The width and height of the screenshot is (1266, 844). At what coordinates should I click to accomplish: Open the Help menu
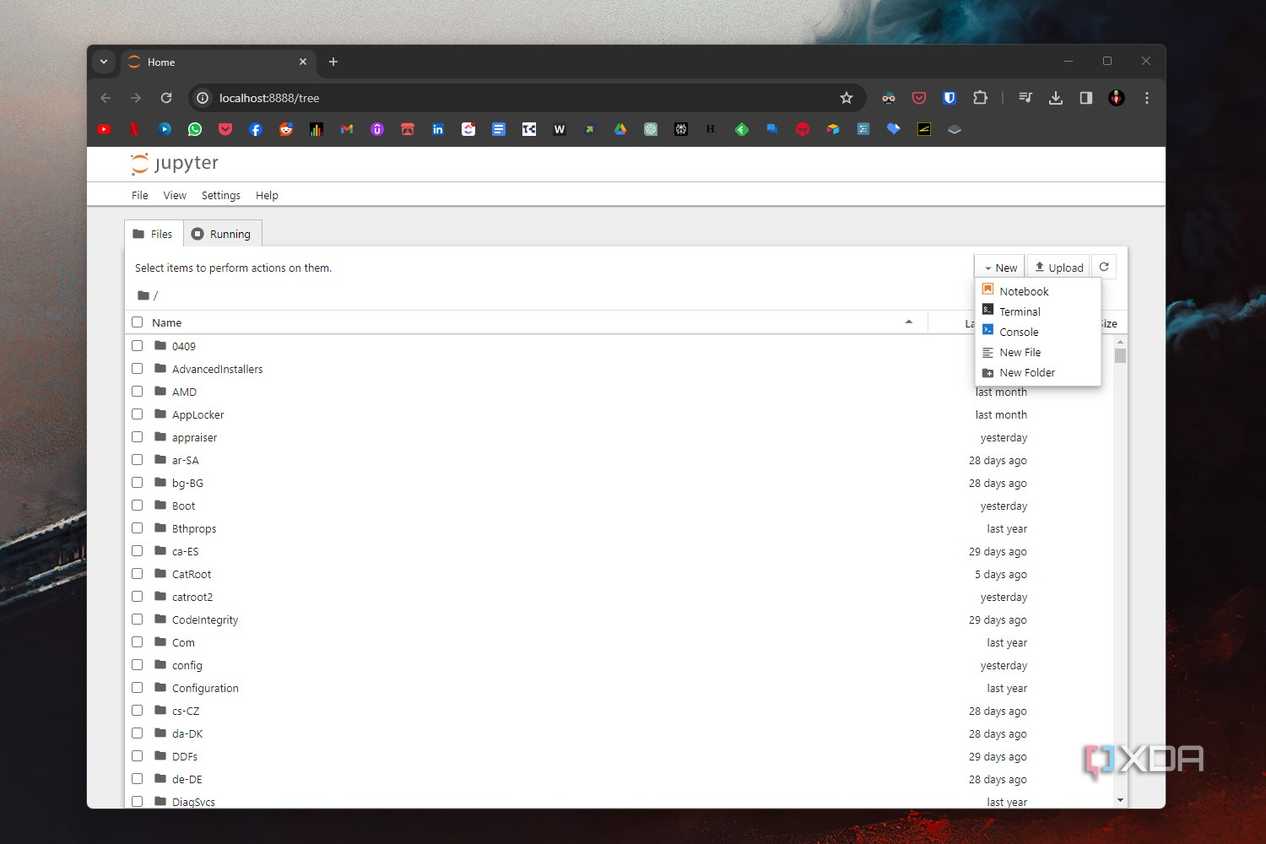[267, 195]
